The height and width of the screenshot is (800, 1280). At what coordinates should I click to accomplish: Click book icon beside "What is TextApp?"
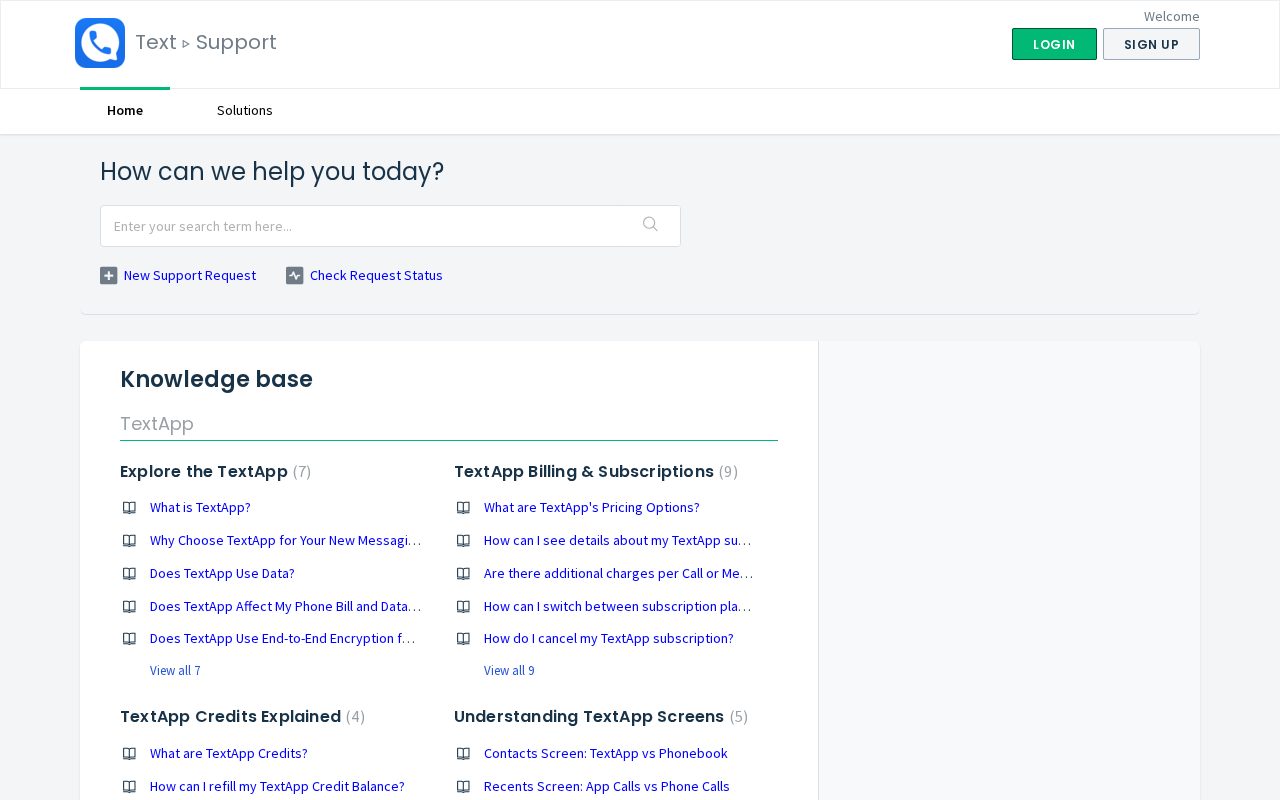[129, 508]
